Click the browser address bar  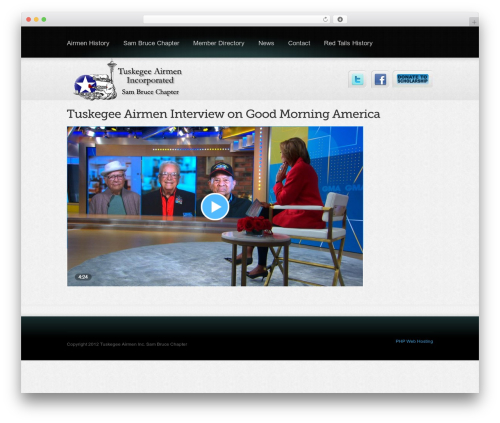coord(237,19)
